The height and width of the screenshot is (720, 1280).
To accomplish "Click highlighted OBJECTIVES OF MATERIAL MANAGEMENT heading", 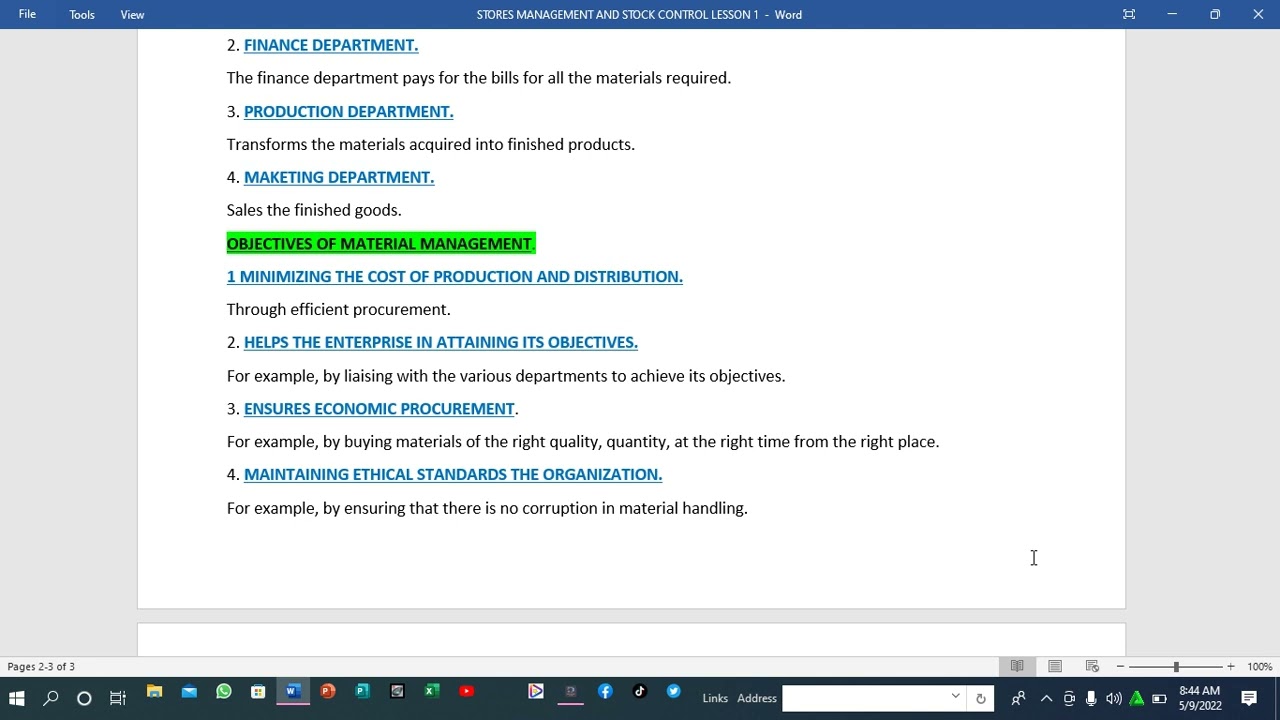I will coord(381,243).
